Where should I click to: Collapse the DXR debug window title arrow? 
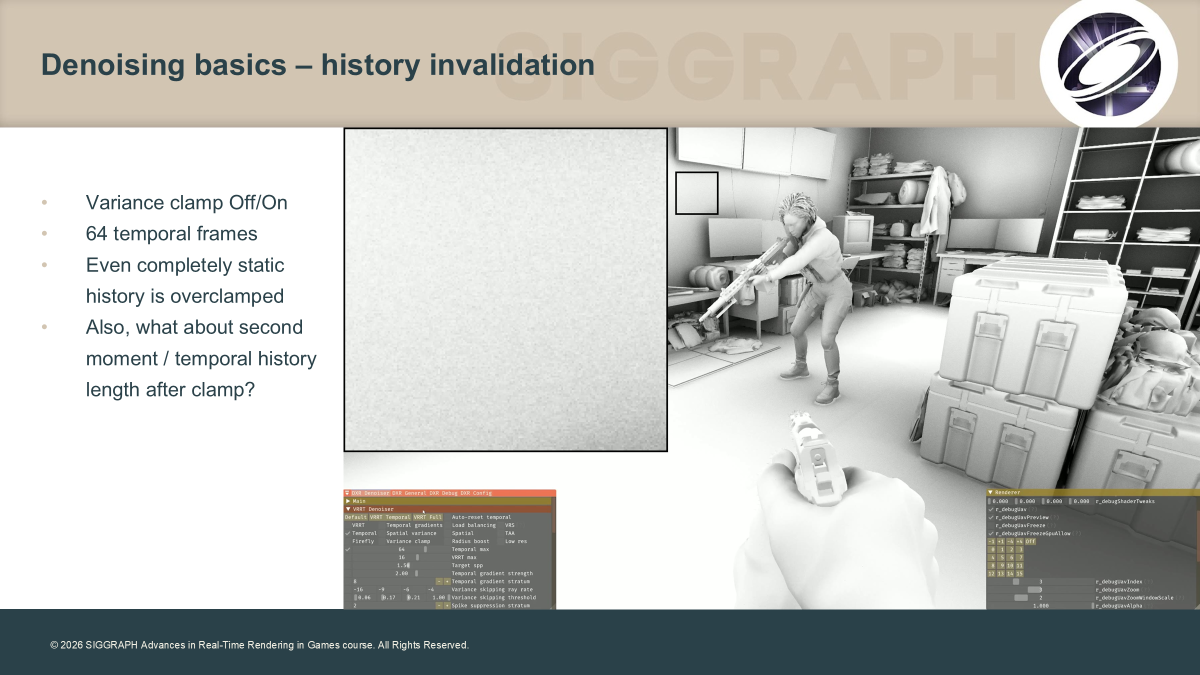(347, 493)
